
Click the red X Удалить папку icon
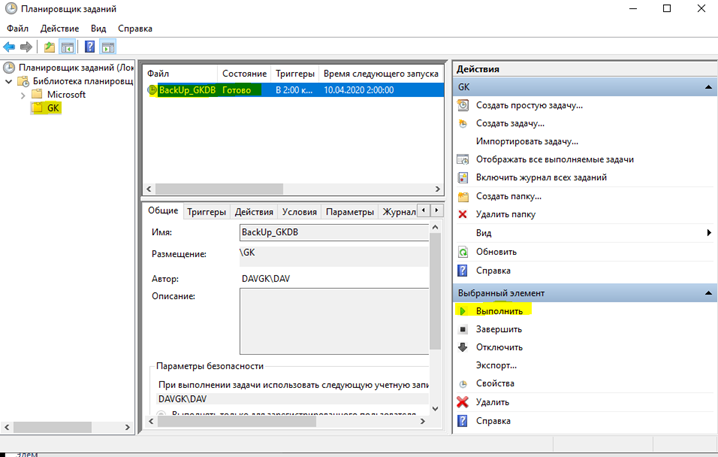(462, 214)
